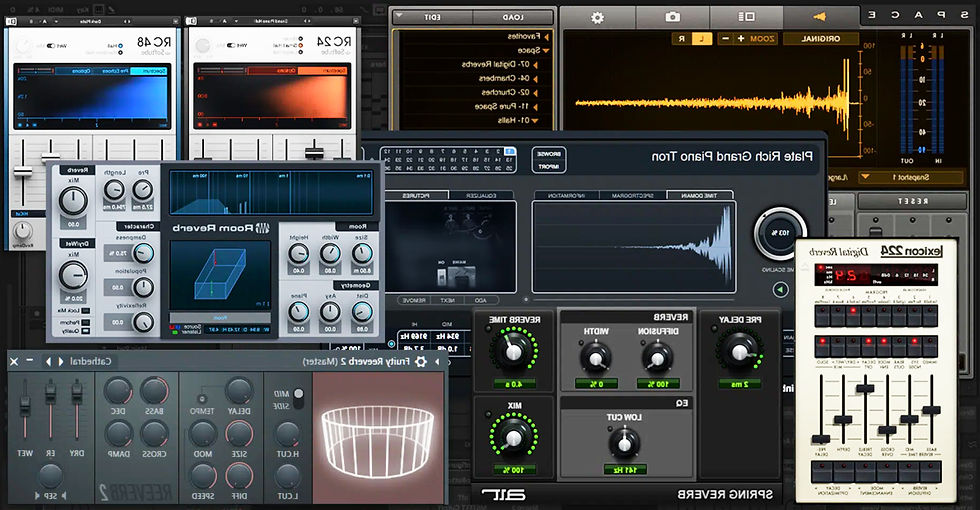Expand the Favorites folder in Space
The height and width of the screenshot is (510, 980).
[x=547, y=36]
